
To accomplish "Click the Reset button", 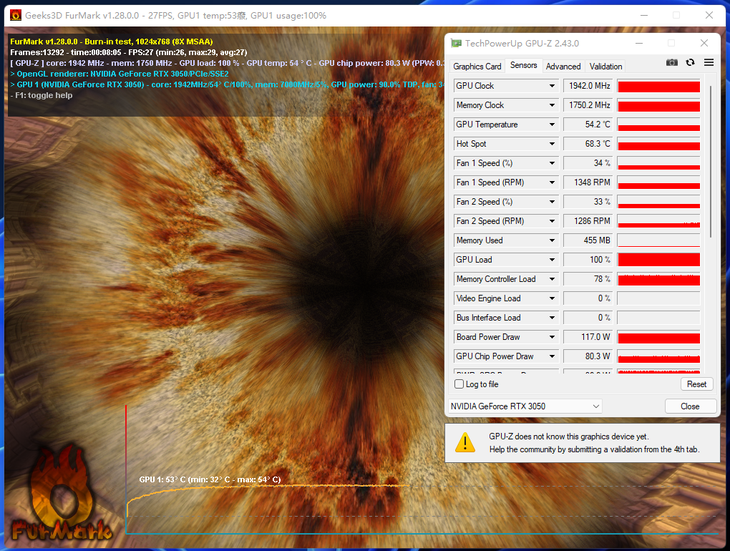I will (x=696, y=384).
